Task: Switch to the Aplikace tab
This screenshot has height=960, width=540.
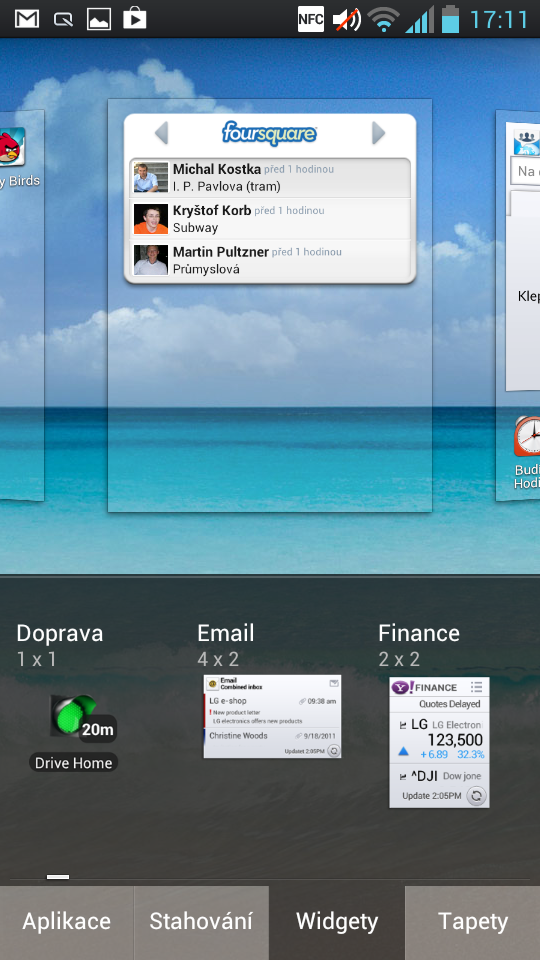Action: coord(66,922)
